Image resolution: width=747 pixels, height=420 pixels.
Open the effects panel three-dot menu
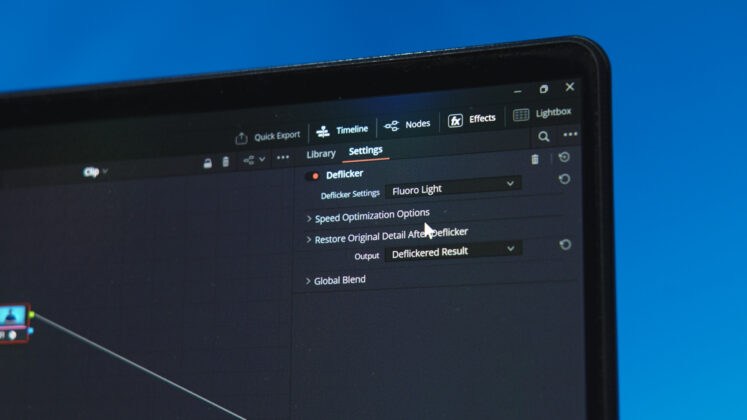[570, 134]
